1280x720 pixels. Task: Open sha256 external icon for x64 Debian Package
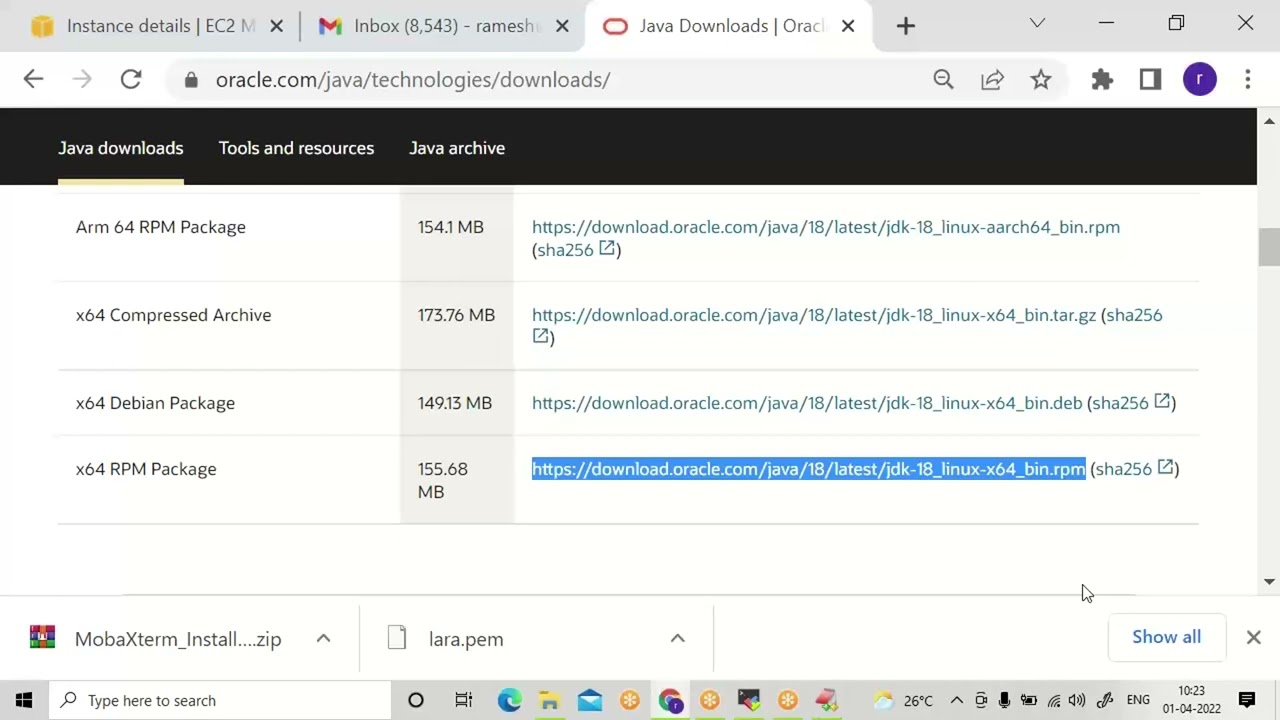click(x=1162, y=401)
